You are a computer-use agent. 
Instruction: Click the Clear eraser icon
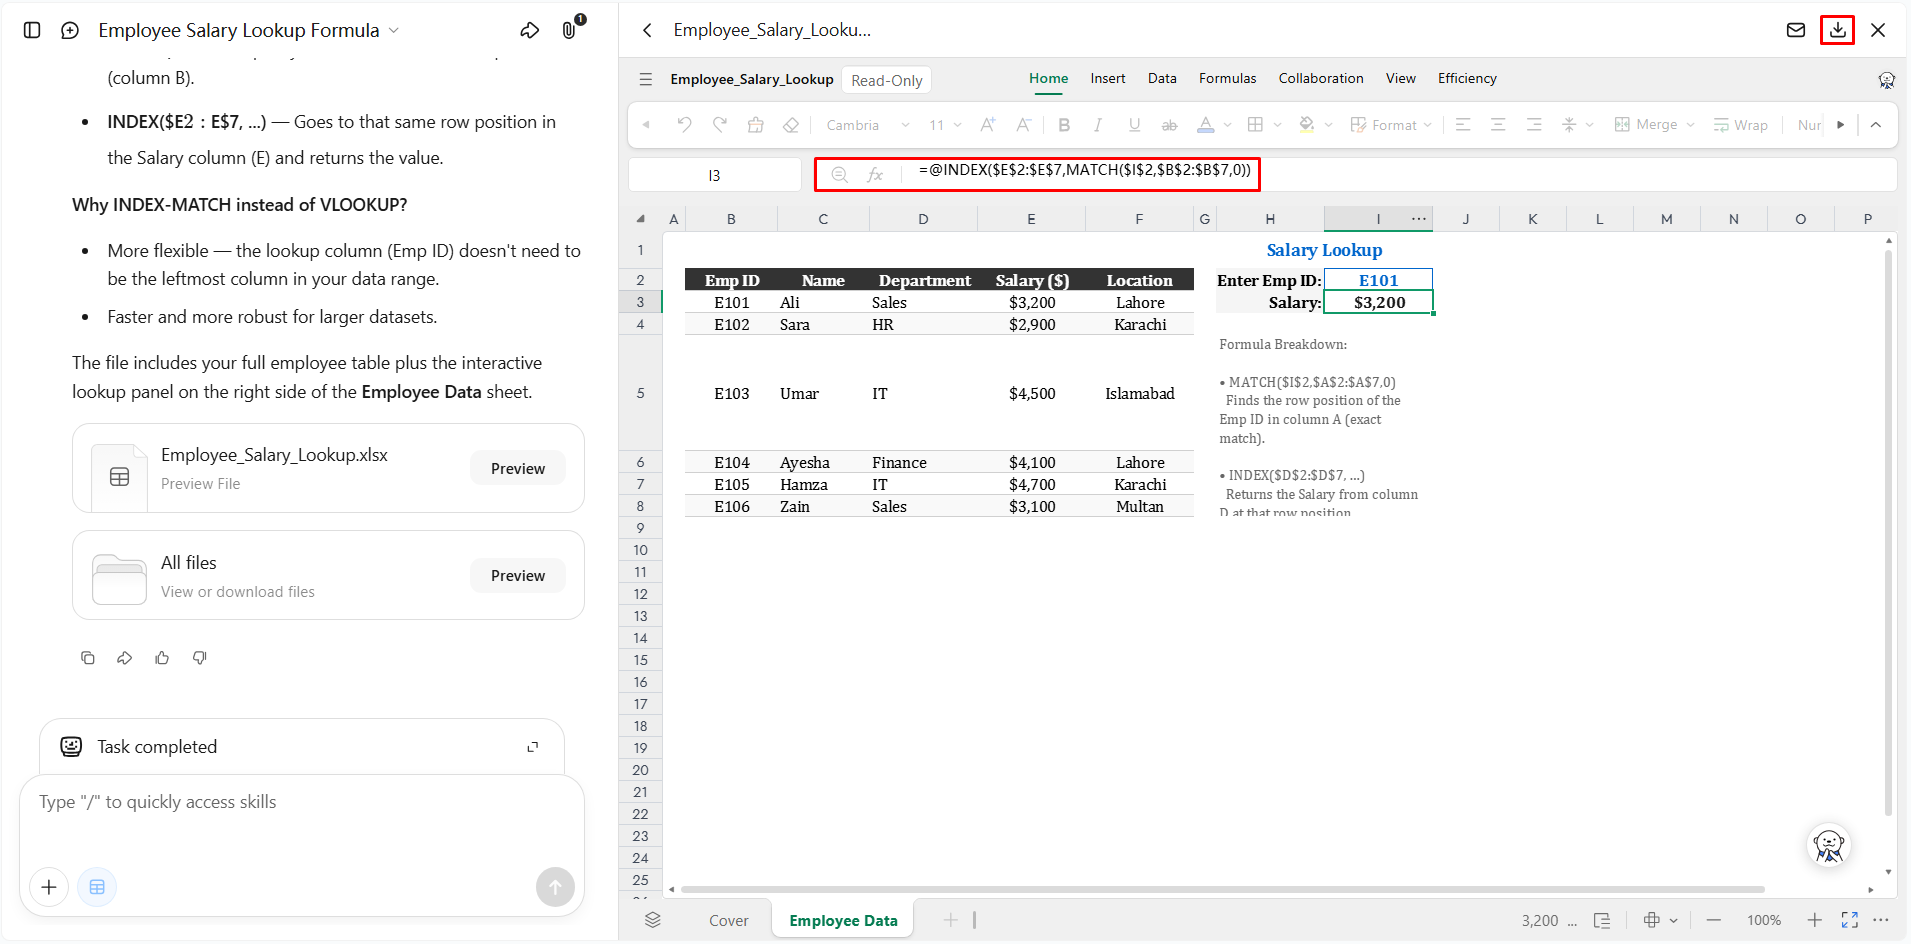click(x=791, y=125)
